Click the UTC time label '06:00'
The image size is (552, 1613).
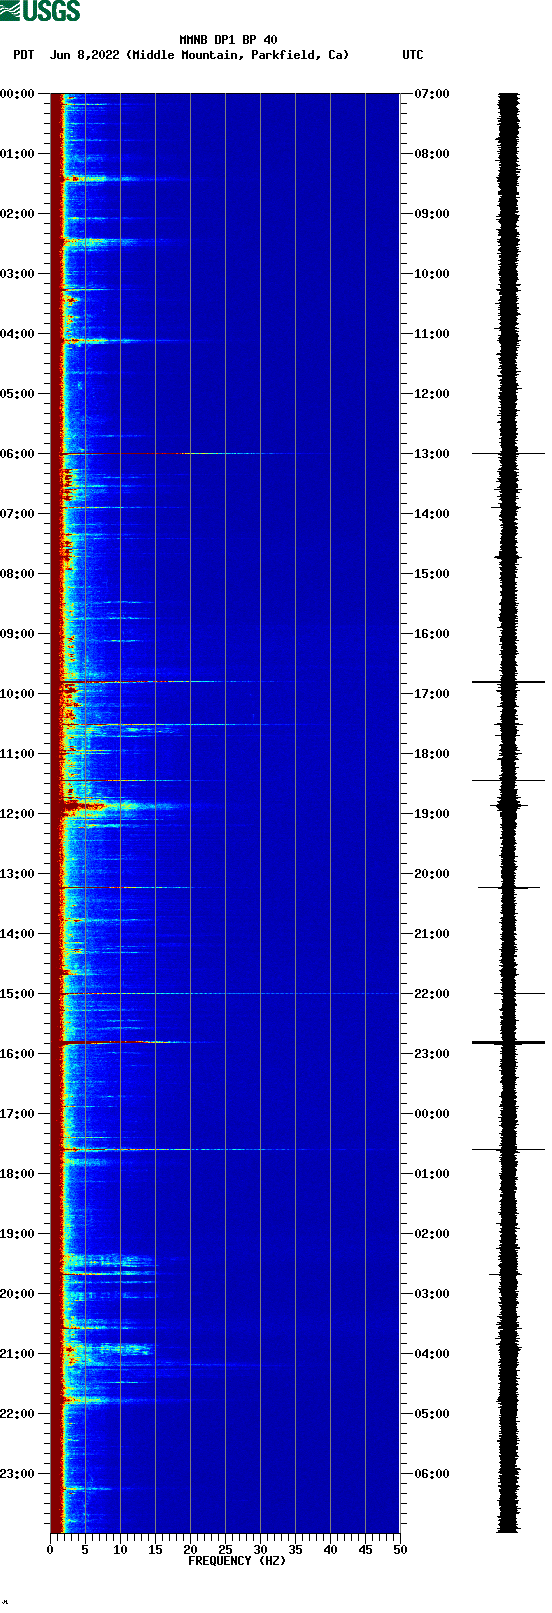[x=432, y=1474]
